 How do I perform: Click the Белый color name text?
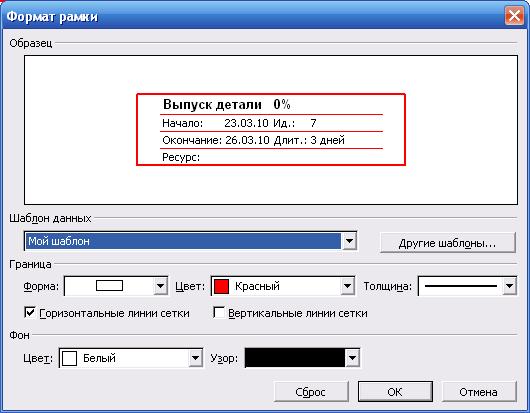[x=99, y=358]
